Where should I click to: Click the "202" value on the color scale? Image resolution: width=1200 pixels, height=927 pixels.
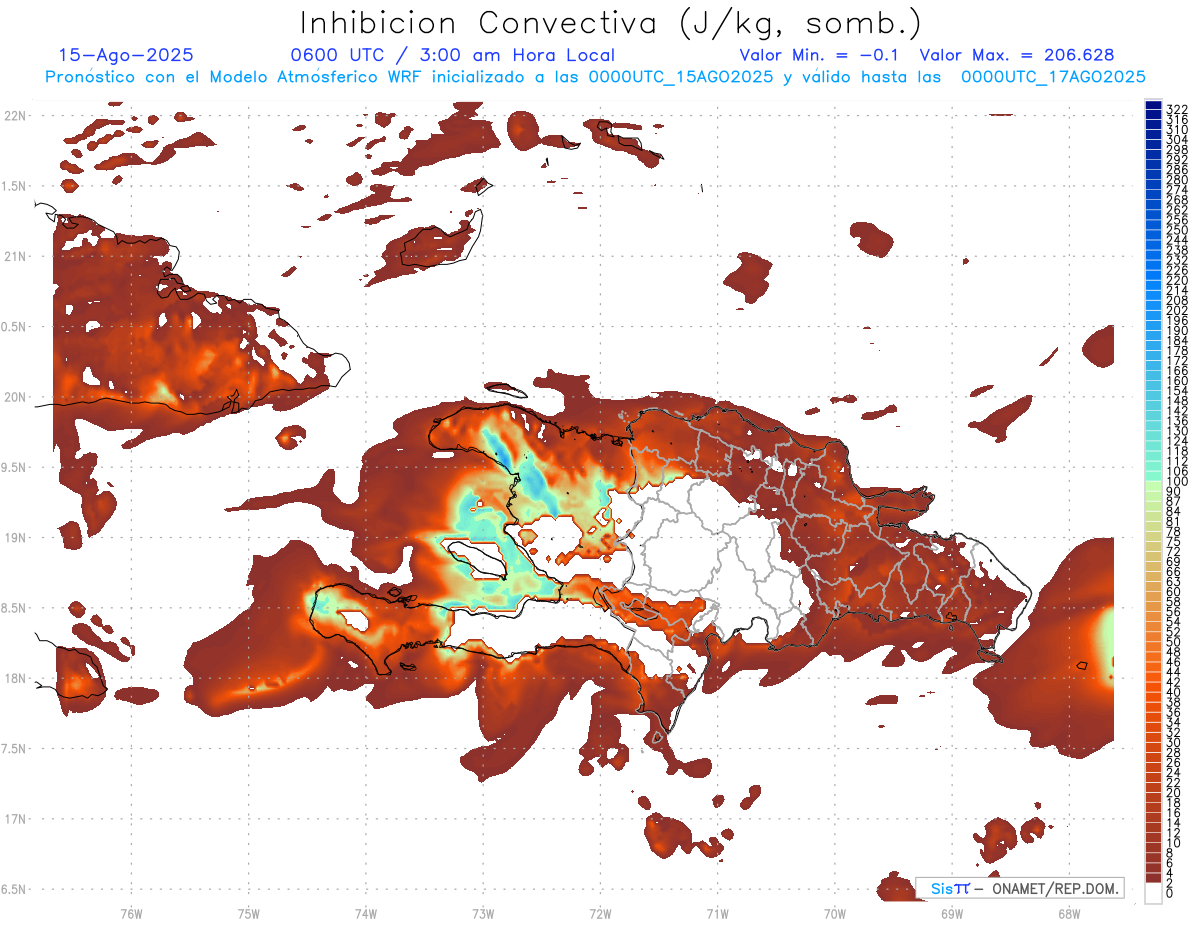point(1177,310)
